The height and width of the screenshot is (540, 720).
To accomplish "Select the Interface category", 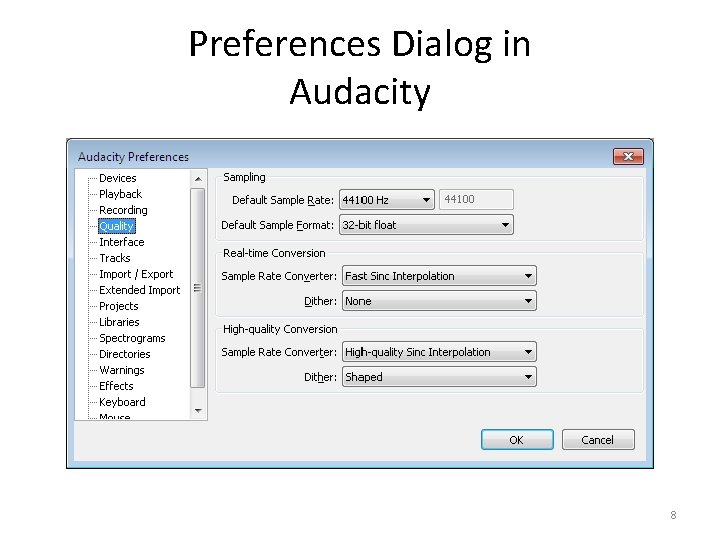I will click(x=122, y=242).
